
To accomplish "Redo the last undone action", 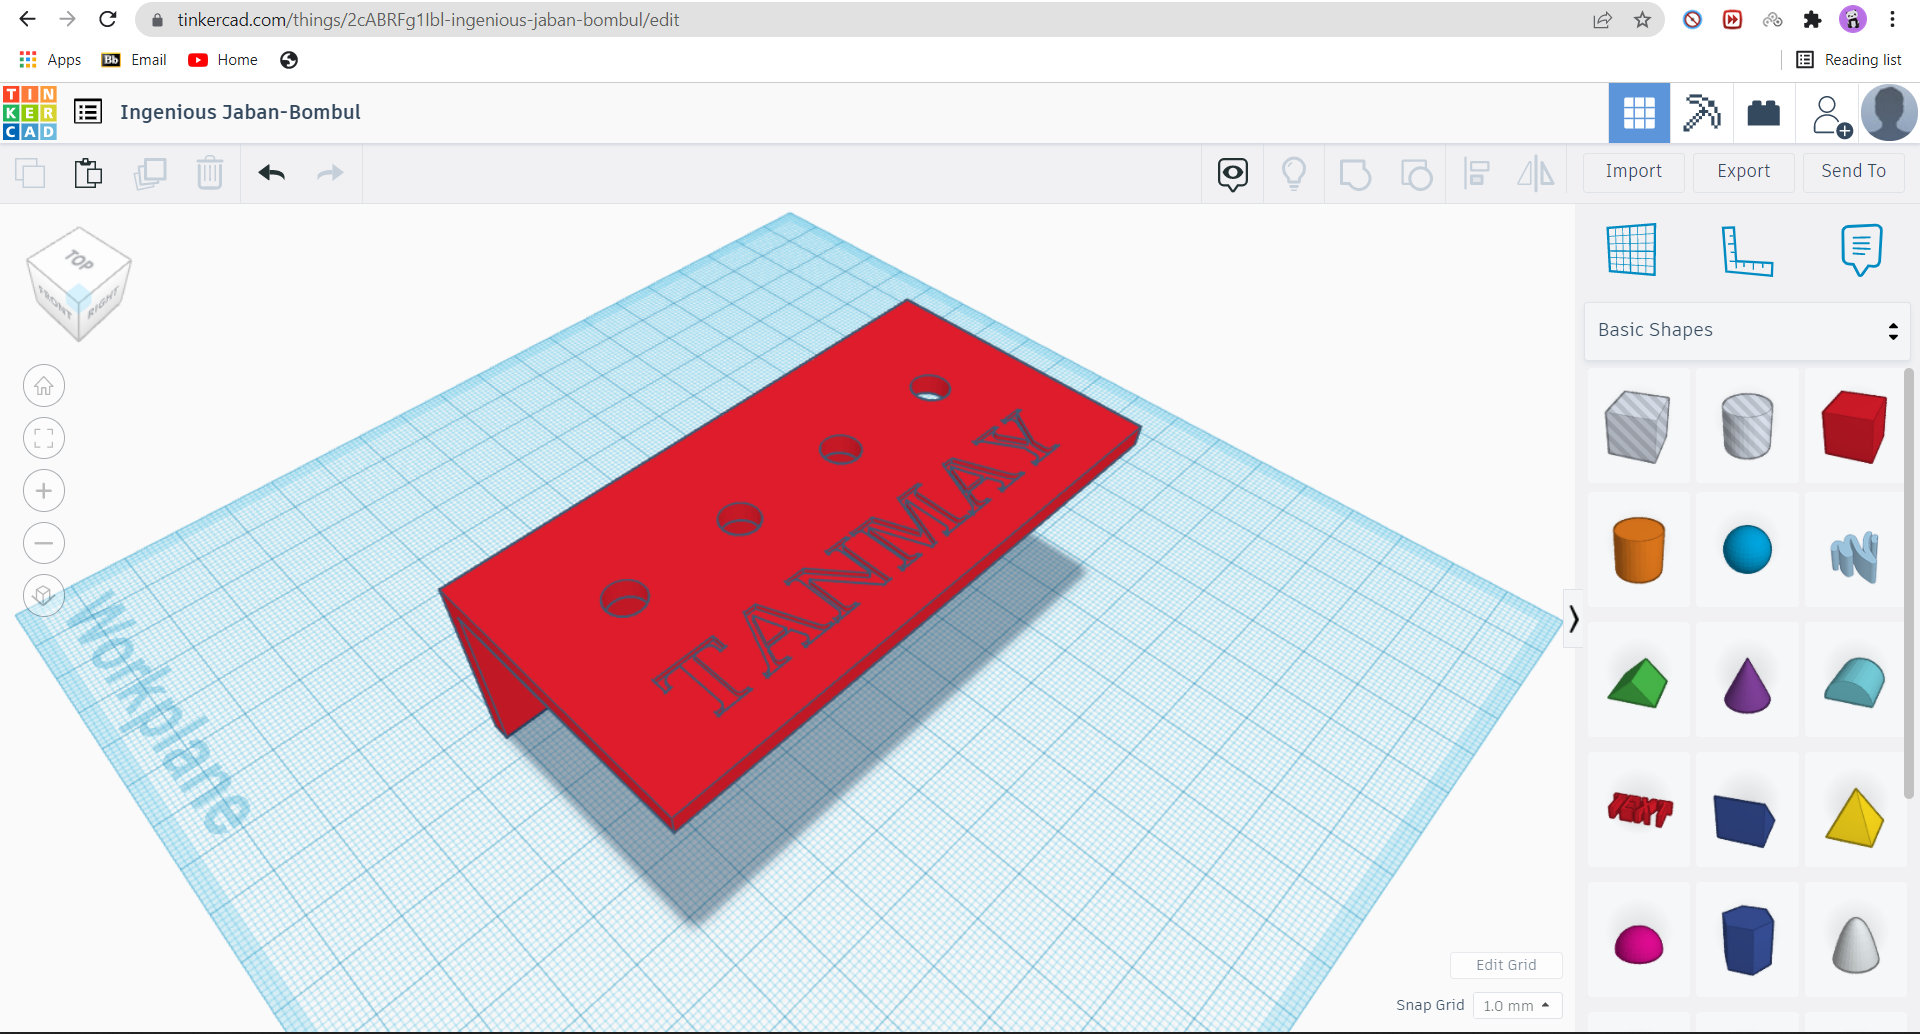I will tap(330, 173).
